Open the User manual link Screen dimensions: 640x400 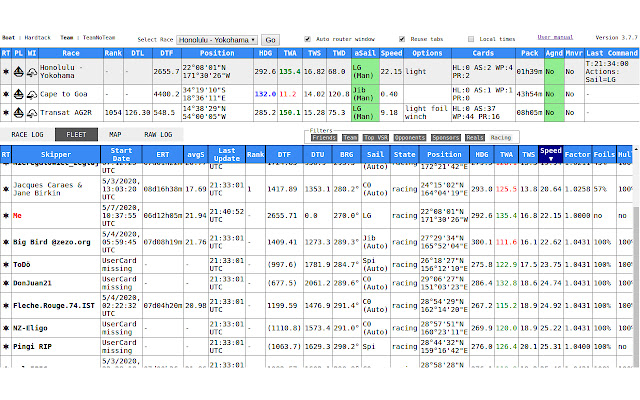tap(580, 36)
